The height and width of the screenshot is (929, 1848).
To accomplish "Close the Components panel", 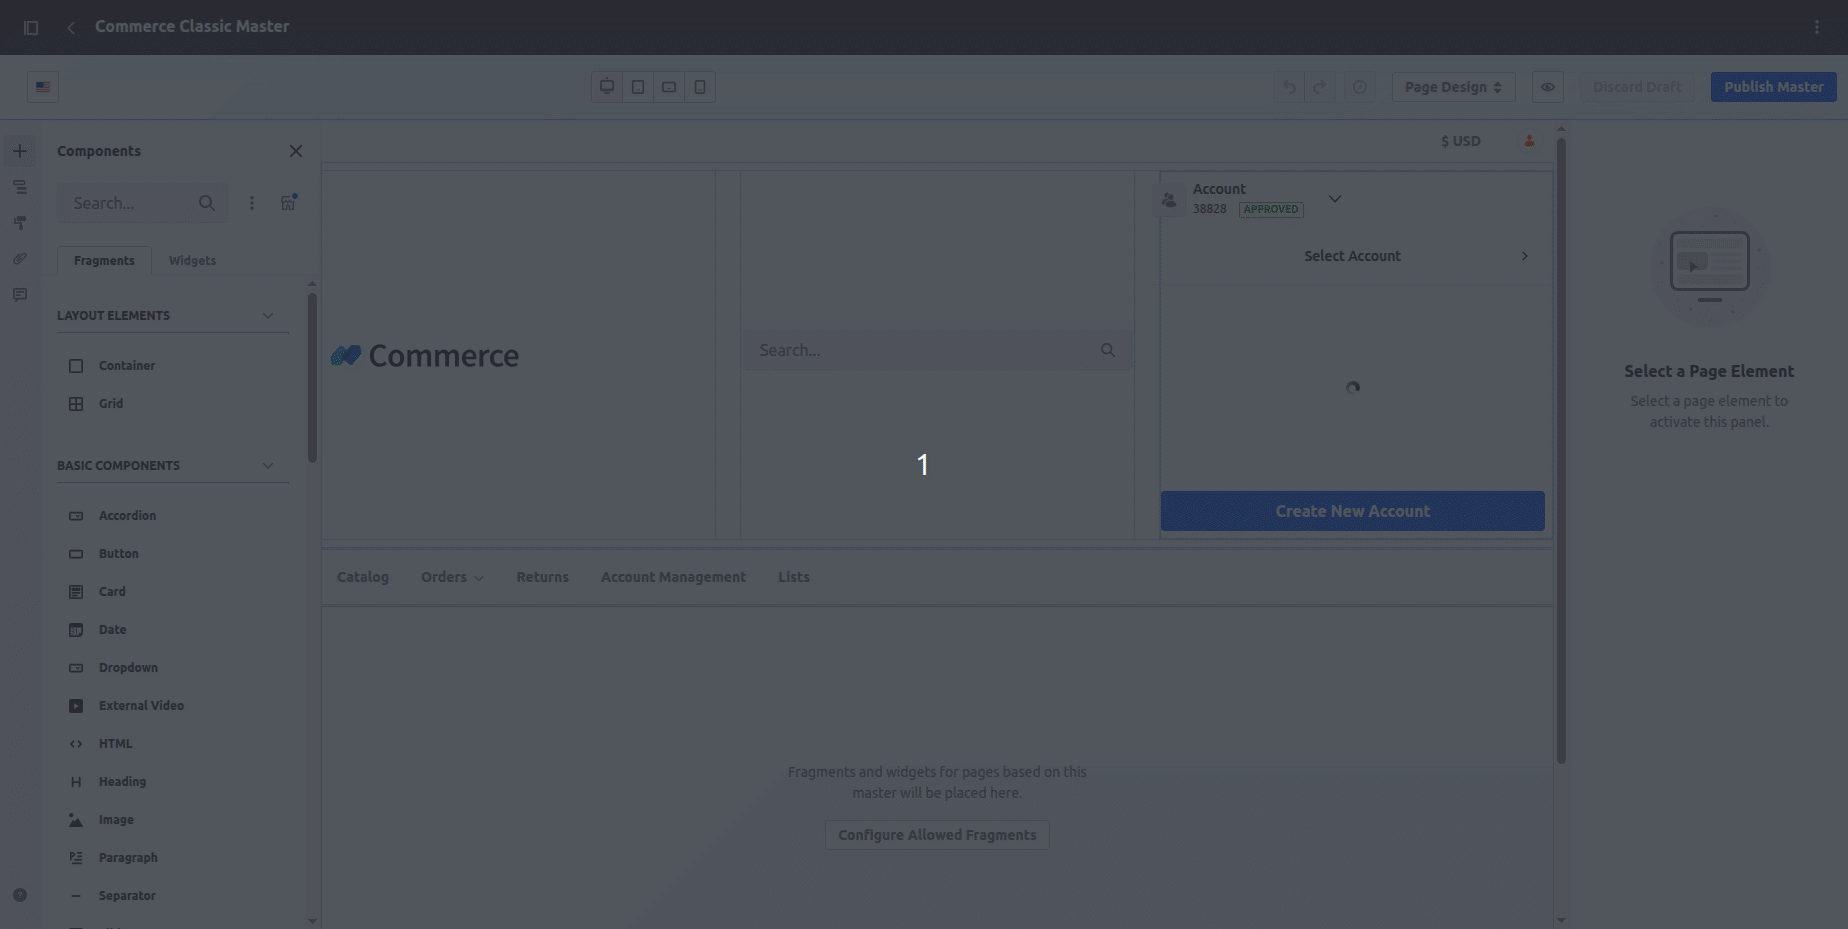I will click(295, 151).
